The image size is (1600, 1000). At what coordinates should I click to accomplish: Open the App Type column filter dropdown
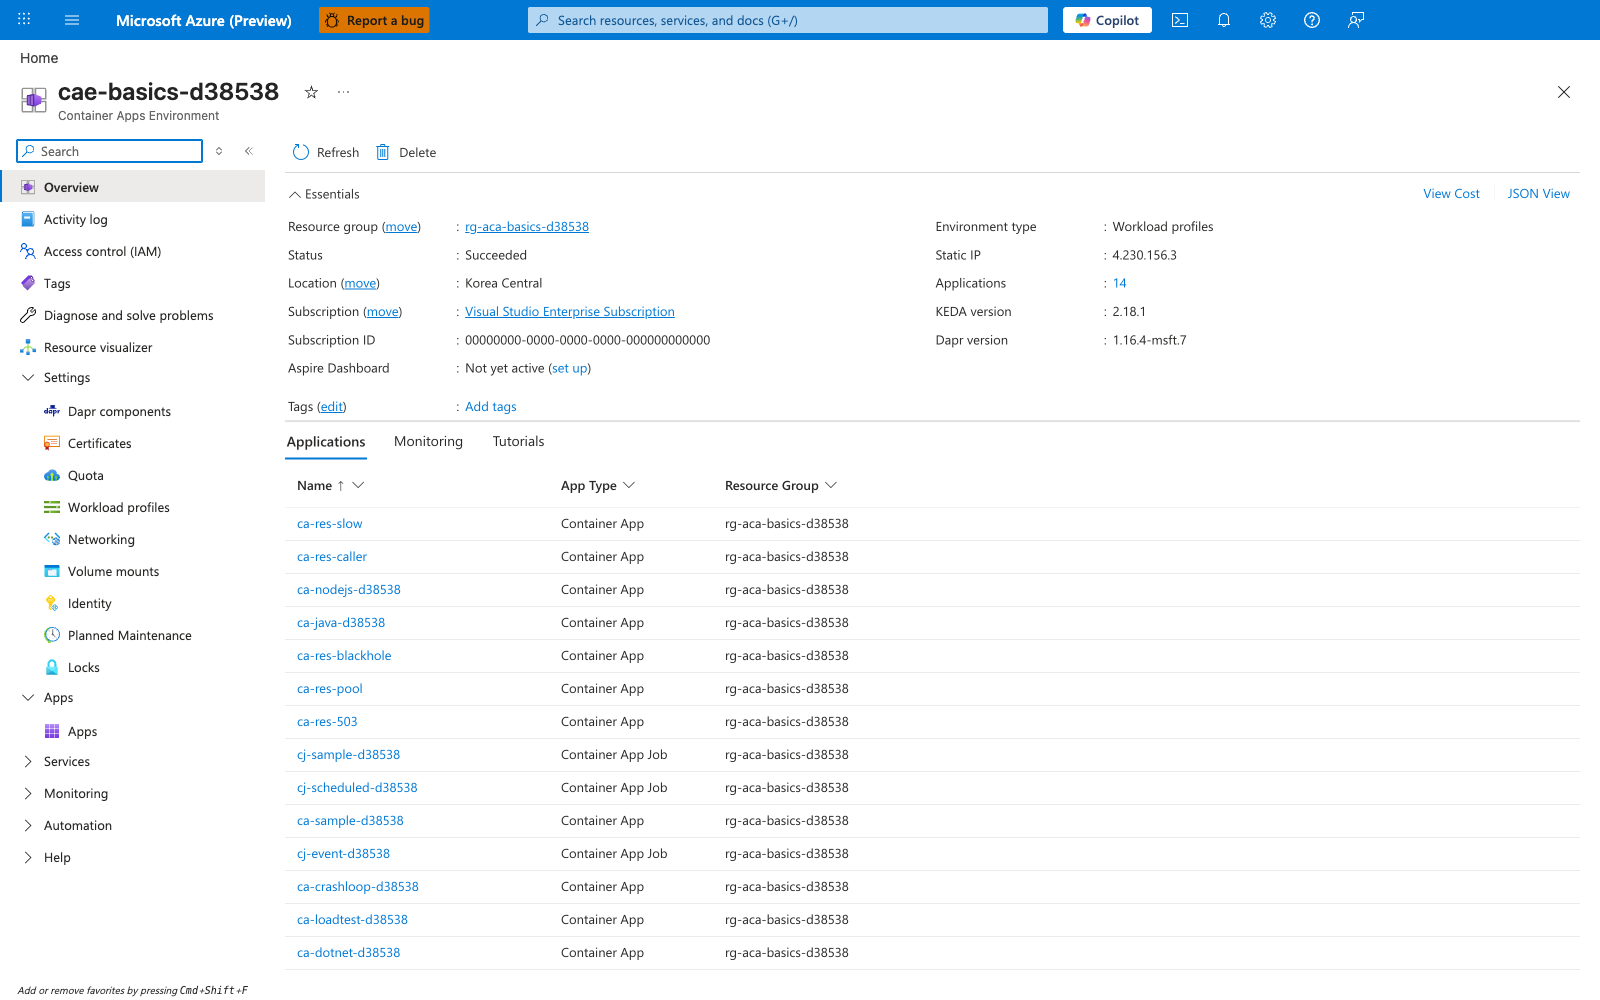pos(629,485)
